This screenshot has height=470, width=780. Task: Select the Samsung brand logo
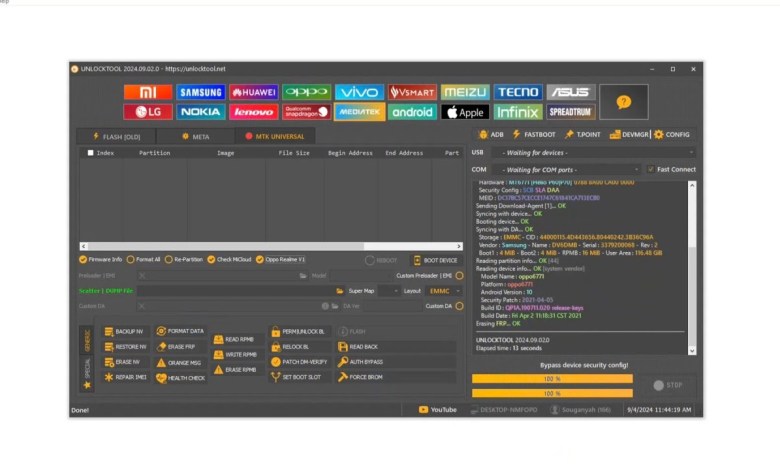click(200, 92)
